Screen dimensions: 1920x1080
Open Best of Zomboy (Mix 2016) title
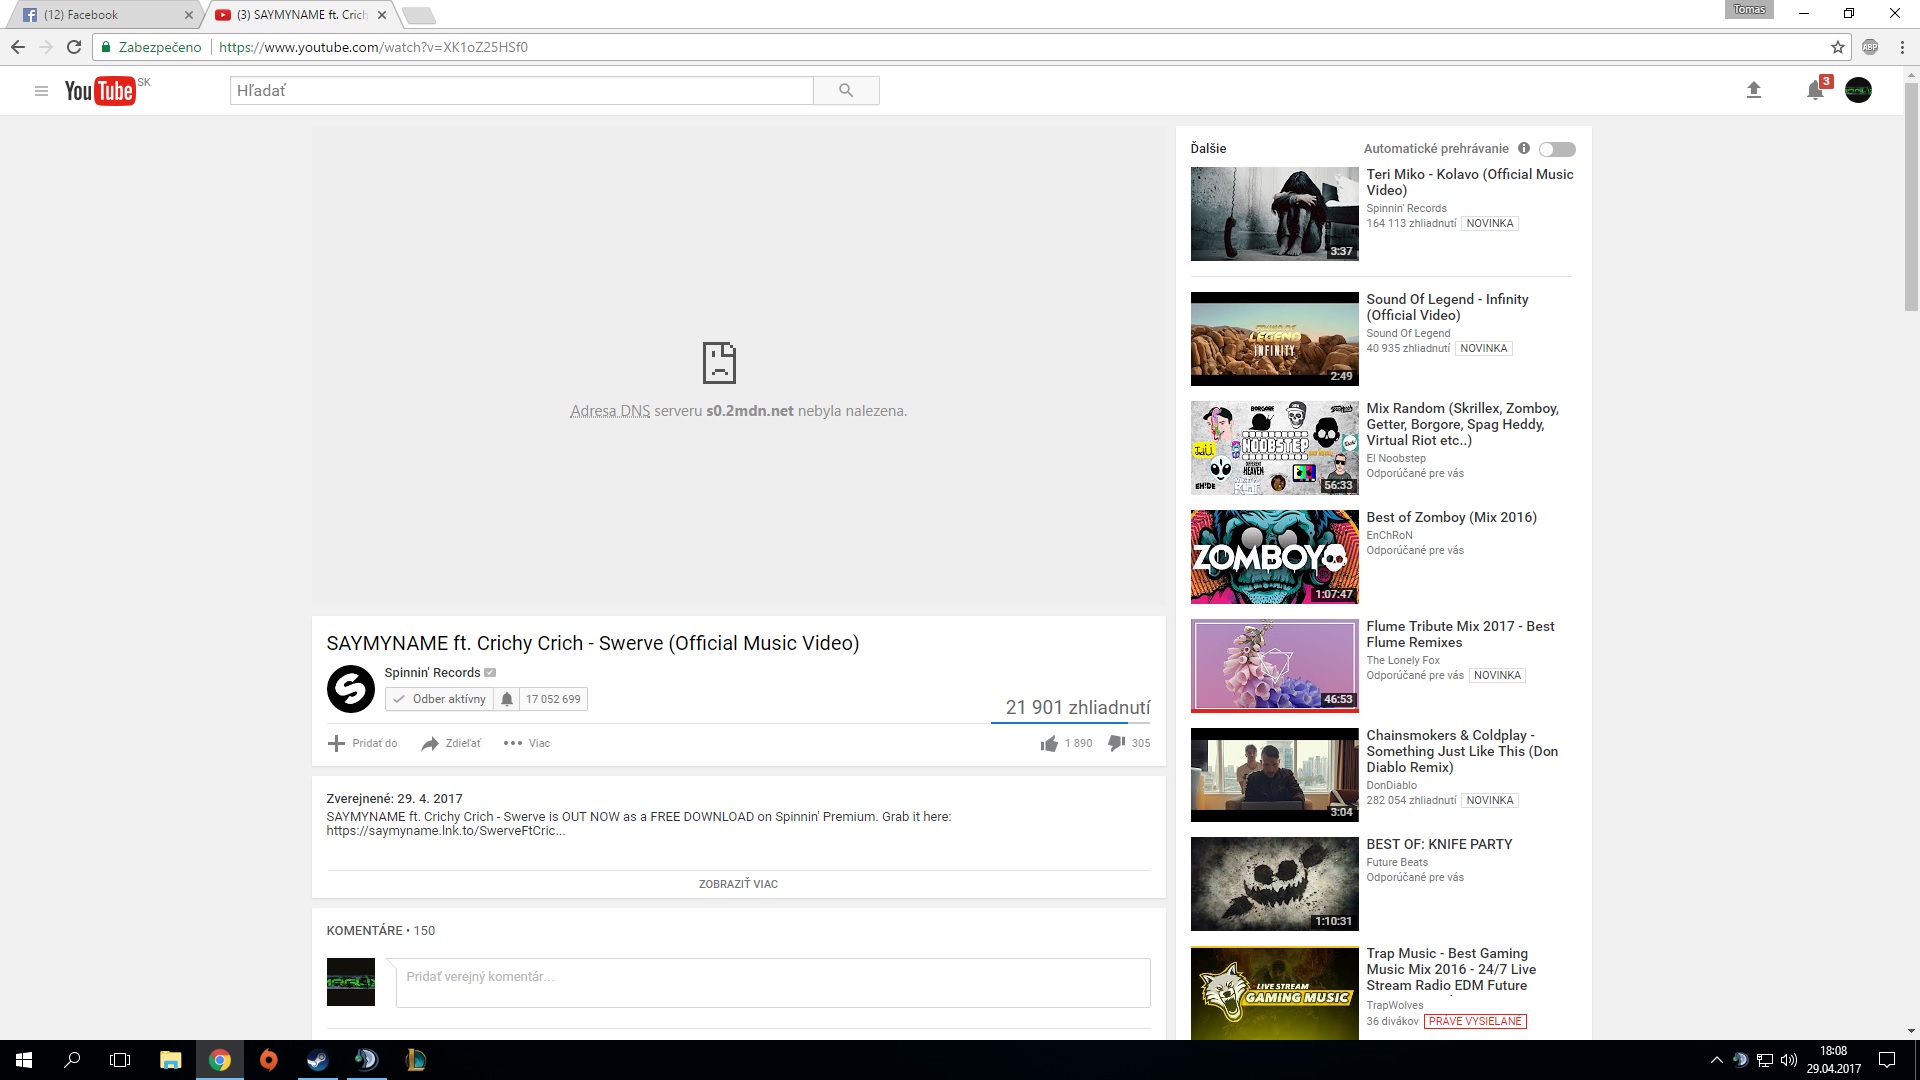(x=1451, y=517)
